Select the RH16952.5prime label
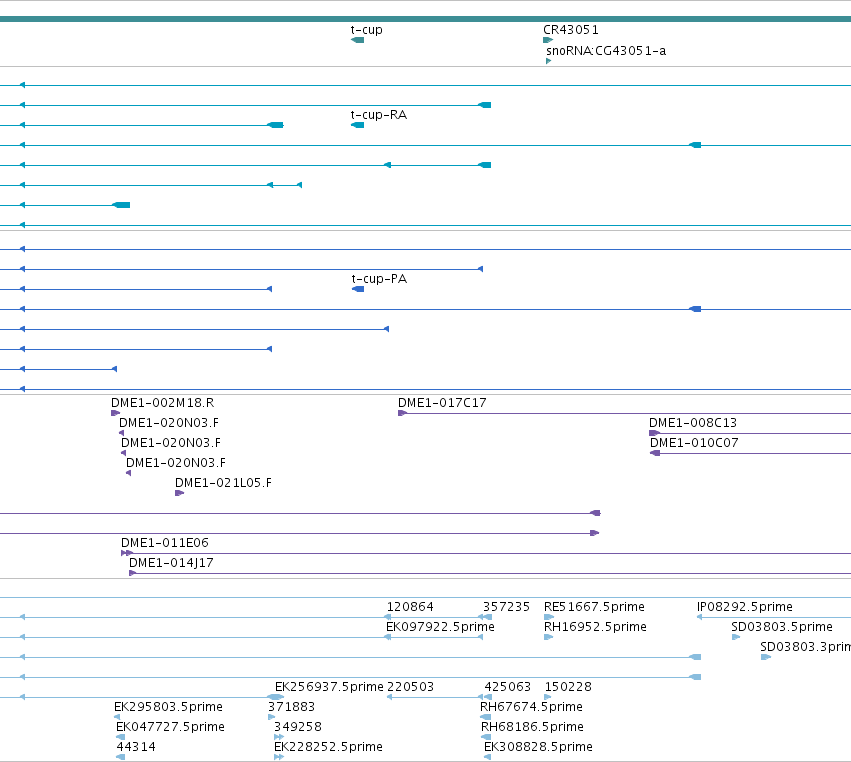This screenshot has width=851, height=762. (595, 627)
